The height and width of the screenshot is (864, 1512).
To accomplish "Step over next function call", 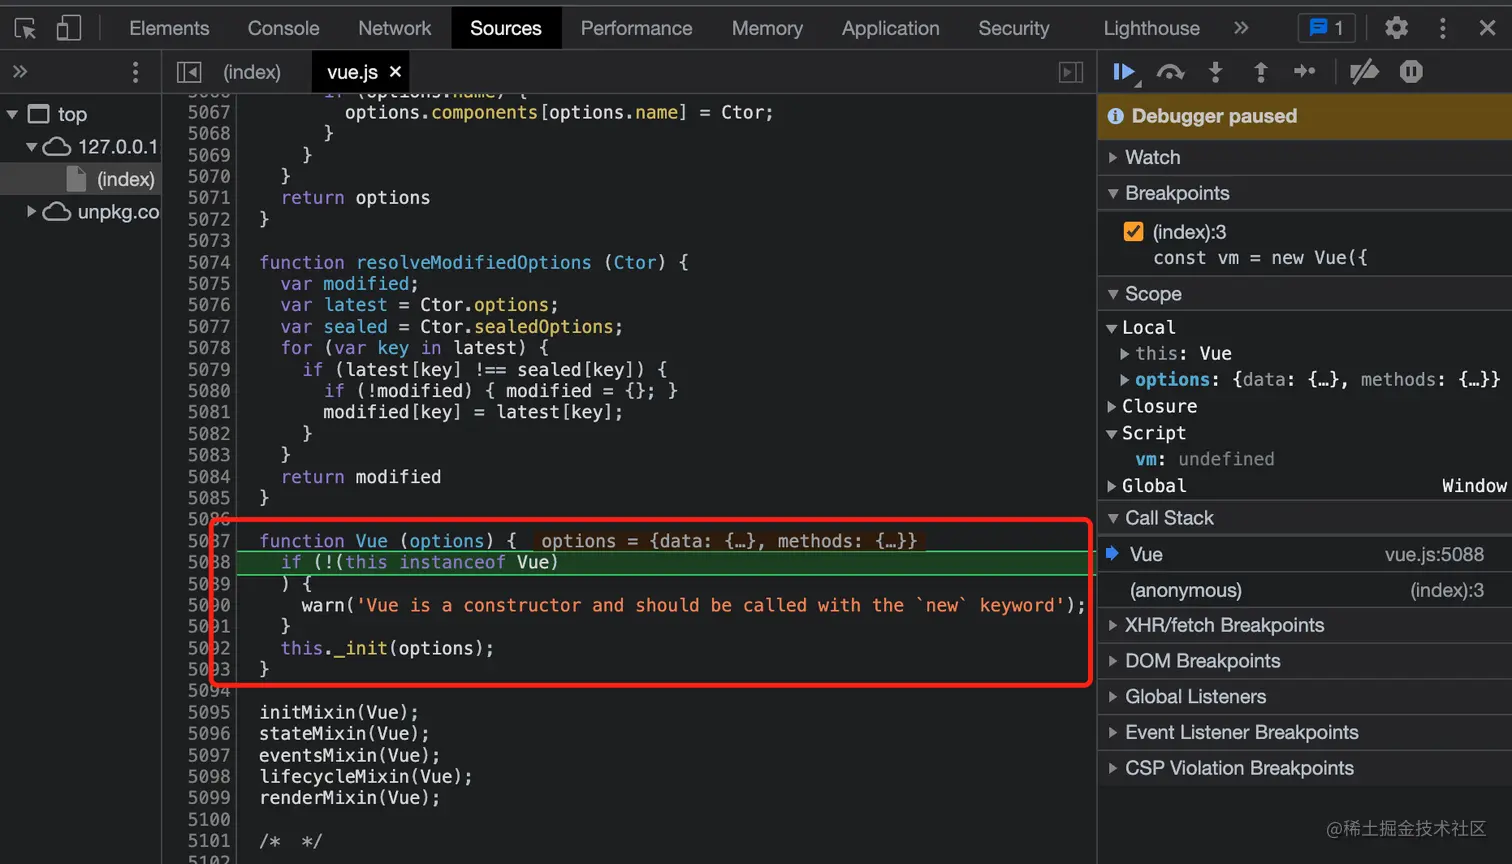I will coord(1170,72).
